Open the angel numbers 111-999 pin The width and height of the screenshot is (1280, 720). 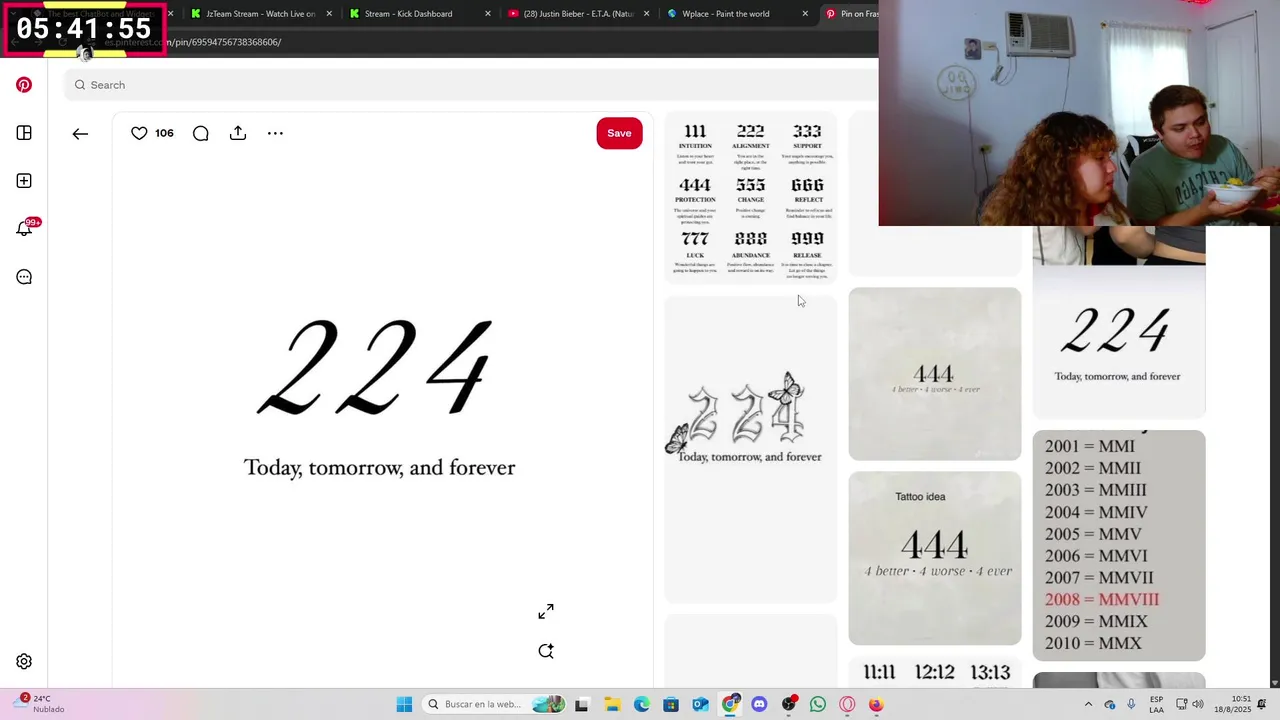pos(751,197)
